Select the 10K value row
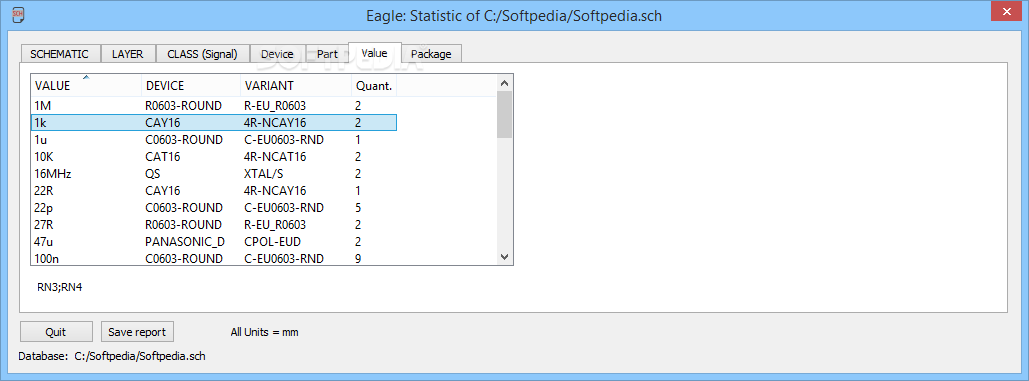 pyautogui.click(x=214, y=156)
